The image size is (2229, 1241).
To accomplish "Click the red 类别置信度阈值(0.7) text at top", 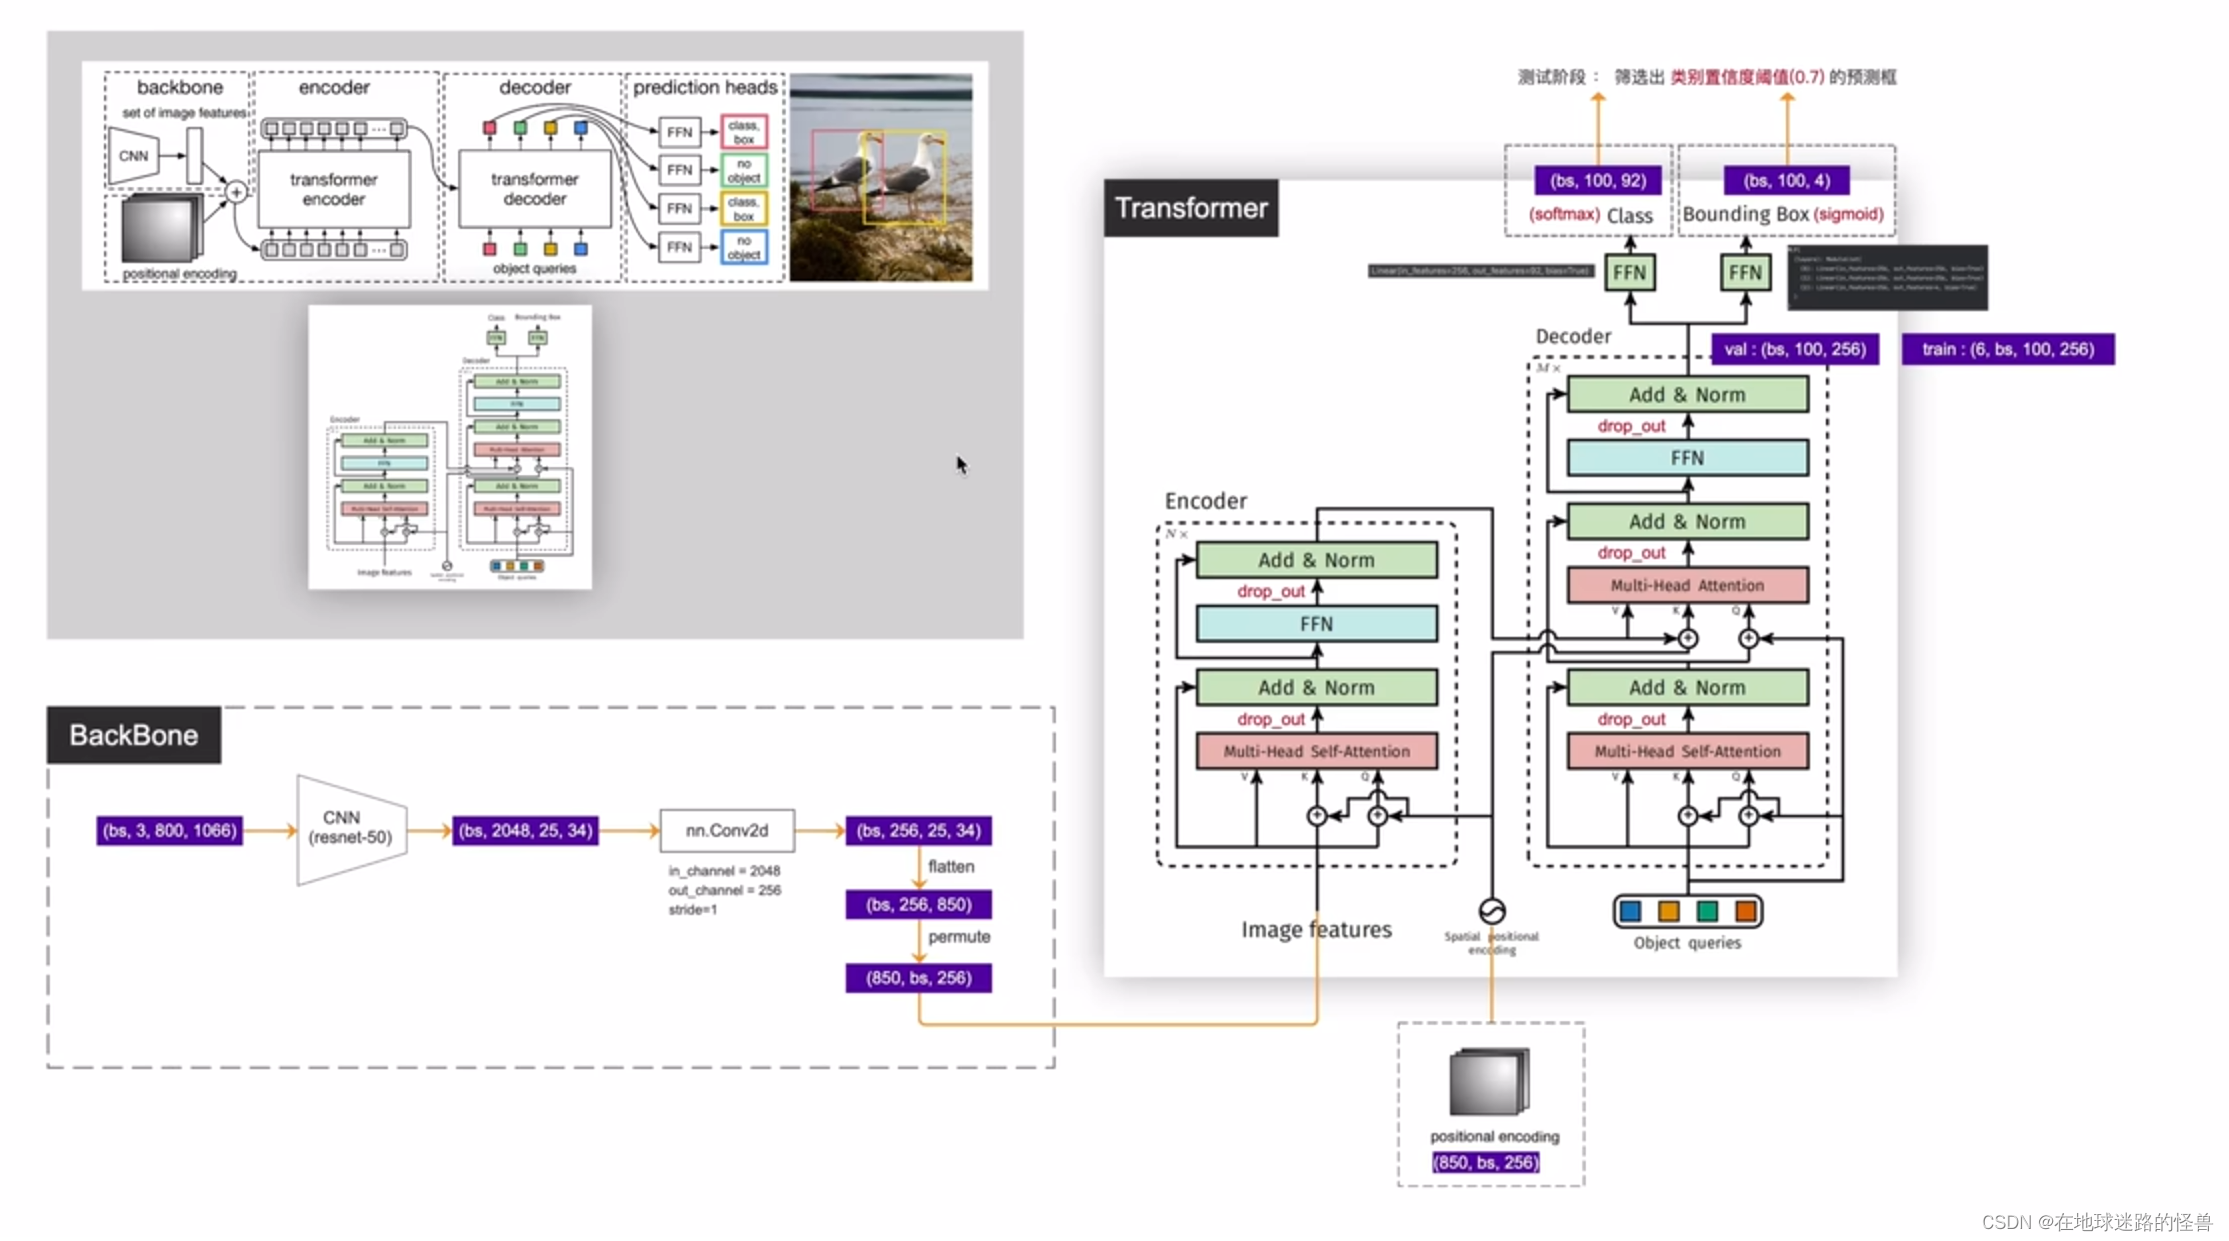I will pos(1746,77).
